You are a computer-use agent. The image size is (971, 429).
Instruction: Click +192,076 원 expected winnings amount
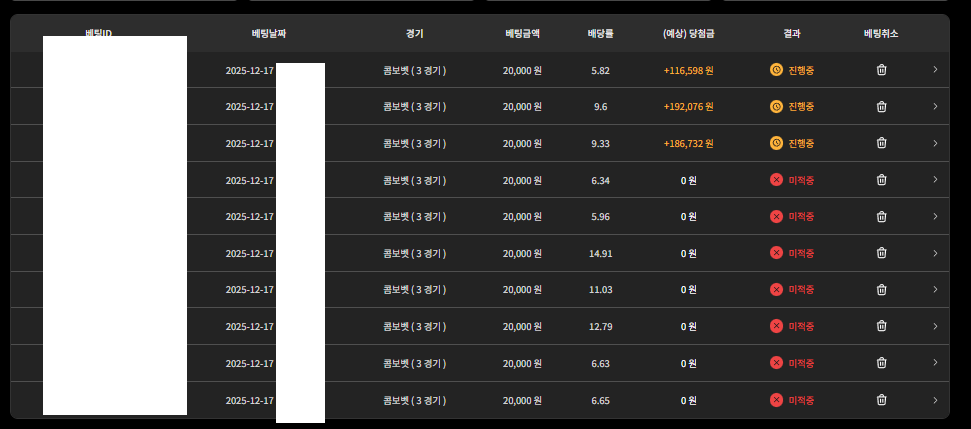tap(688, 107)
